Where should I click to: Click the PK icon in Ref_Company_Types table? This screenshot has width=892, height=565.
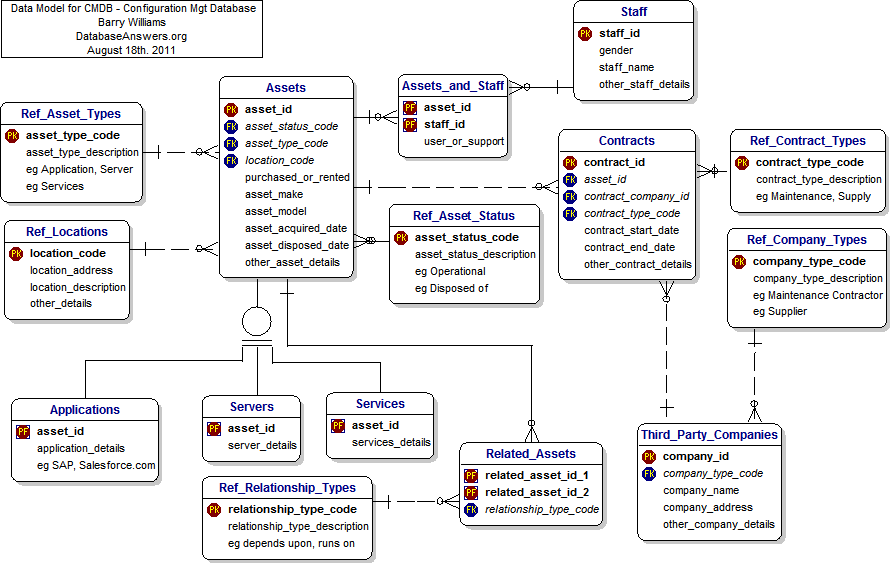738,262
